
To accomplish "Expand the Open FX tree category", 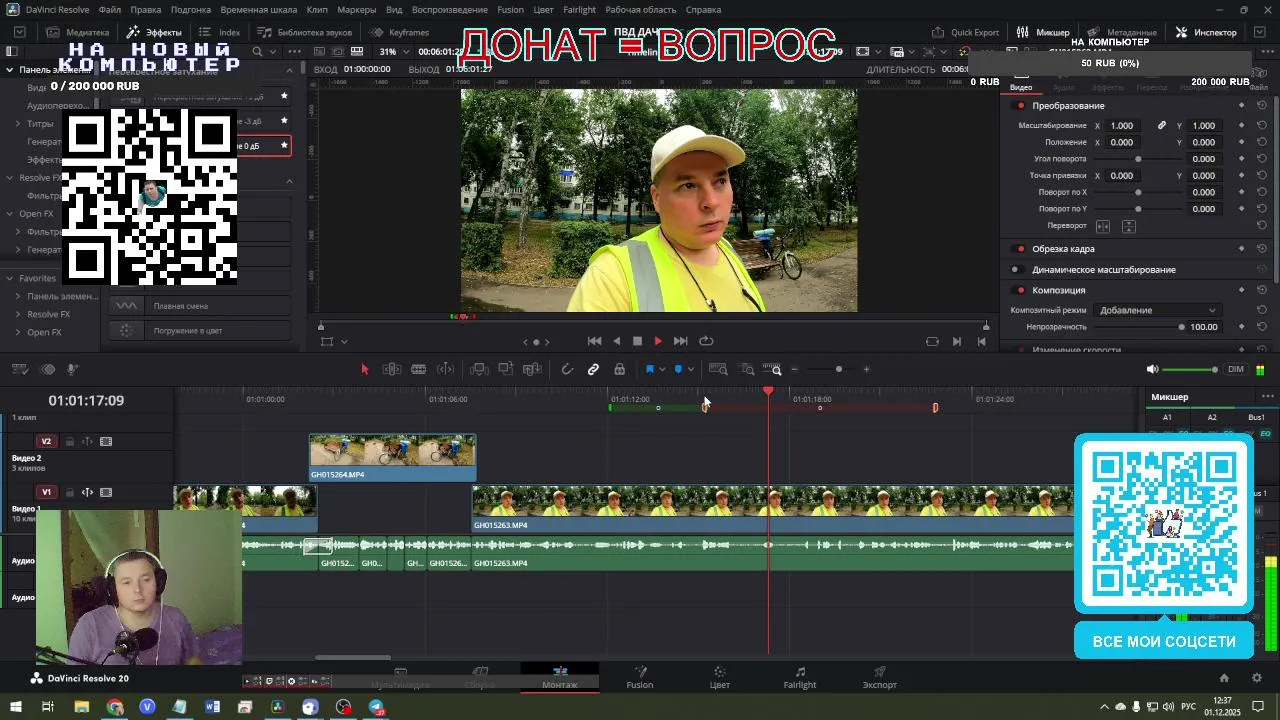I will (10, 214).
